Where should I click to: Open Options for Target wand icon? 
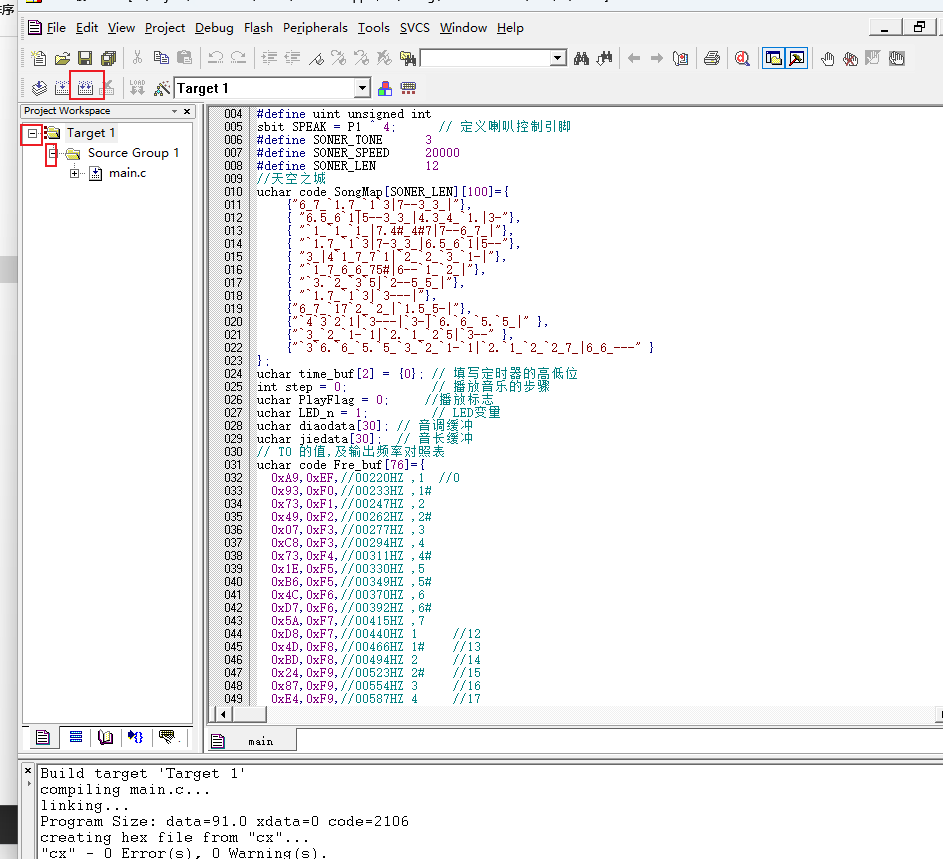[161, 88]
